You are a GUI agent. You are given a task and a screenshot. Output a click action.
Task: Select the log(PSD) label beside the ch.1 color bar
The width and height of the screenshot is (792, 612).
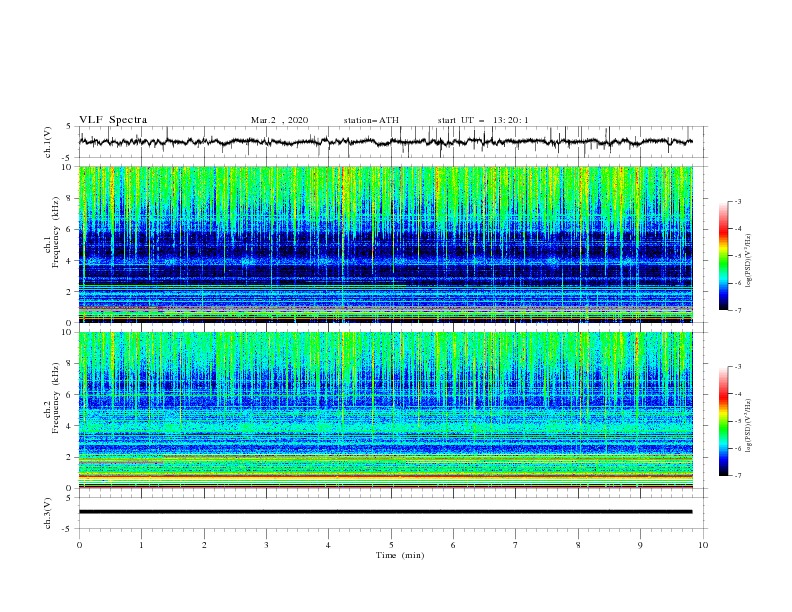750,261
